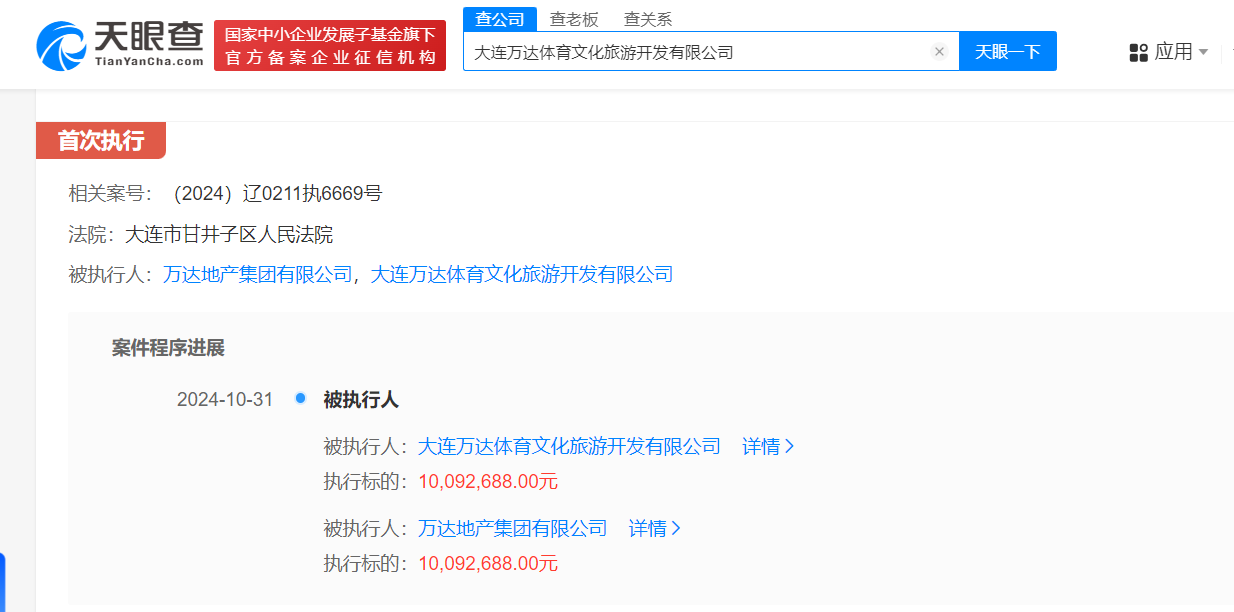This screenshot has height=612, width=1234.
Task: Click the 天眼一下 search button
Action: (x=1008, y=52)
